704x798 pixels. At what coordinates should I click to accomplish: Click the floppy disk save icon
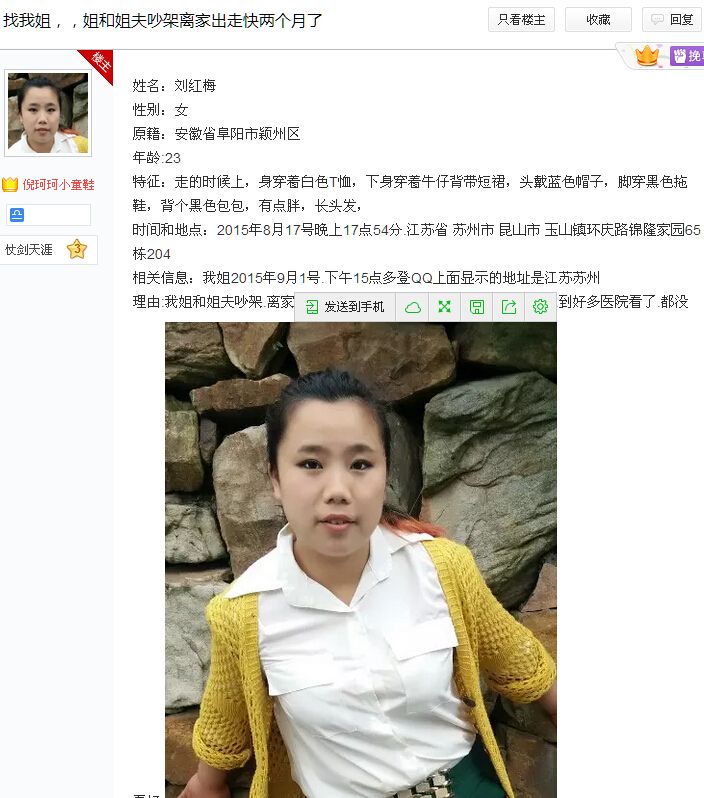[476, 307]
